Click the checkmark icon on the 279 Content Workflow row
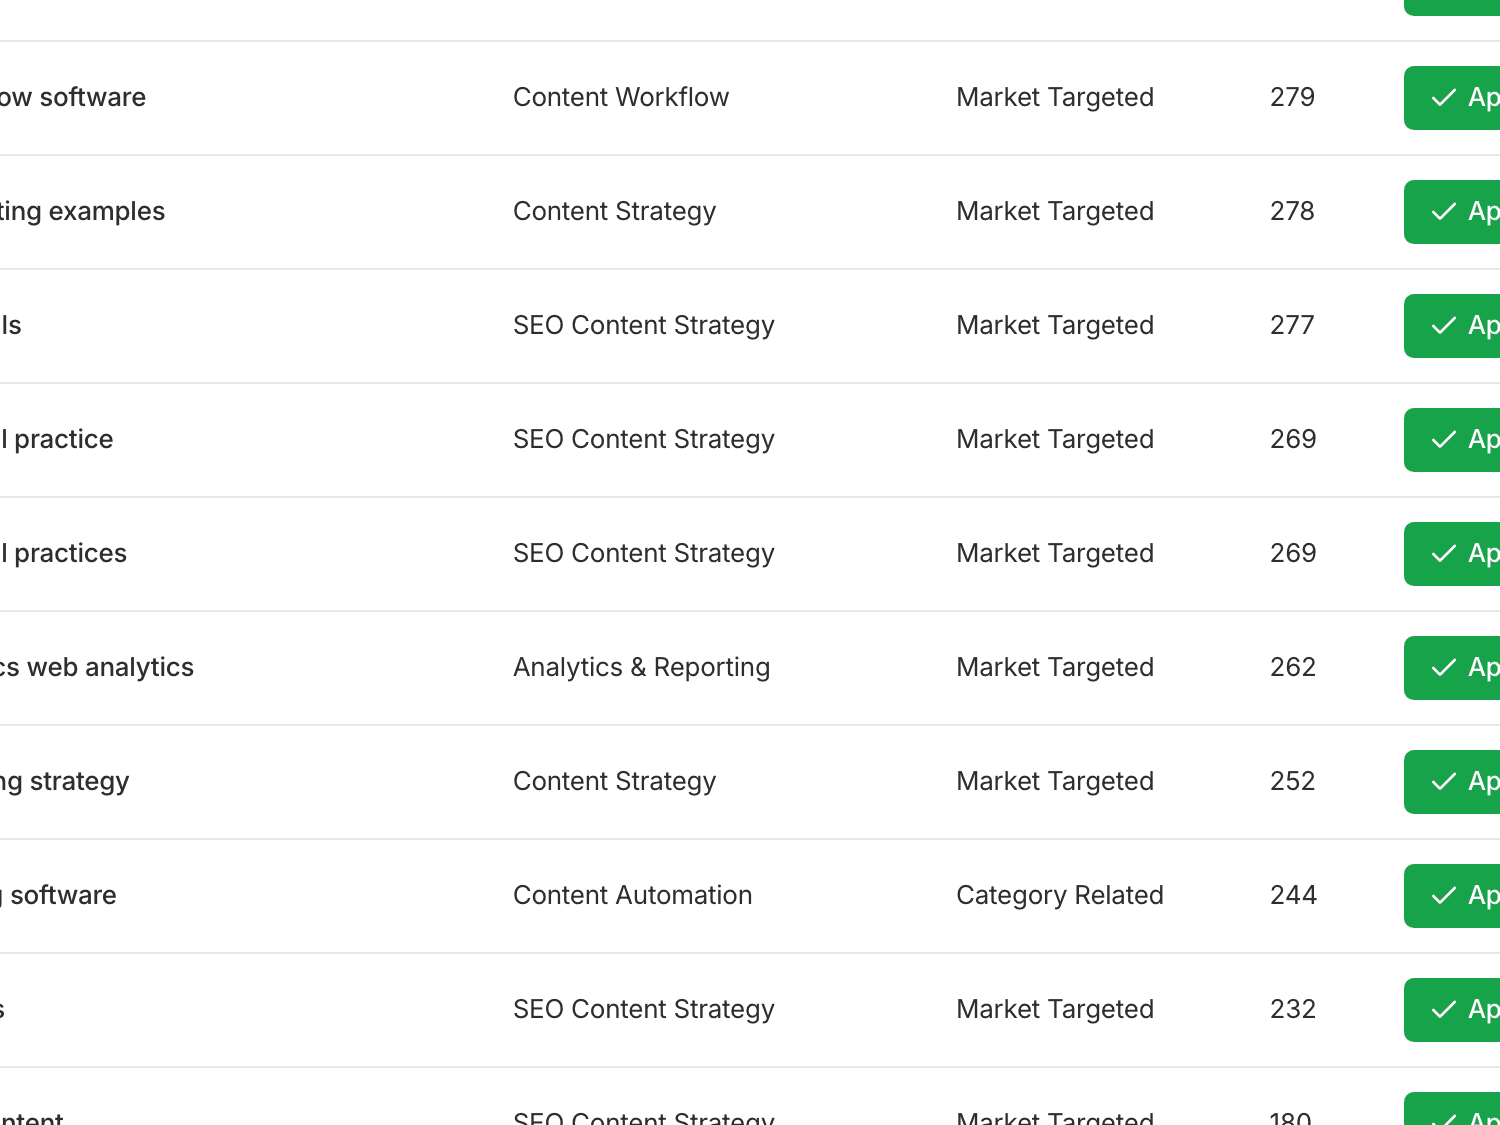 (x=1443, y=98)
